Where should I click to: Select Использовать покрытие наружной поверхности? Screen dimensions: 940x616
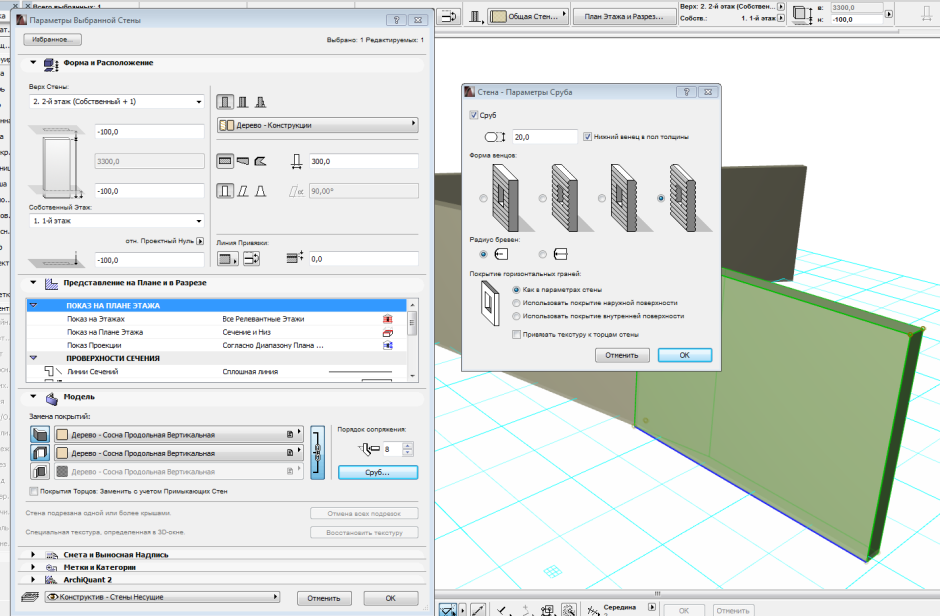click(x=516, y=303)
